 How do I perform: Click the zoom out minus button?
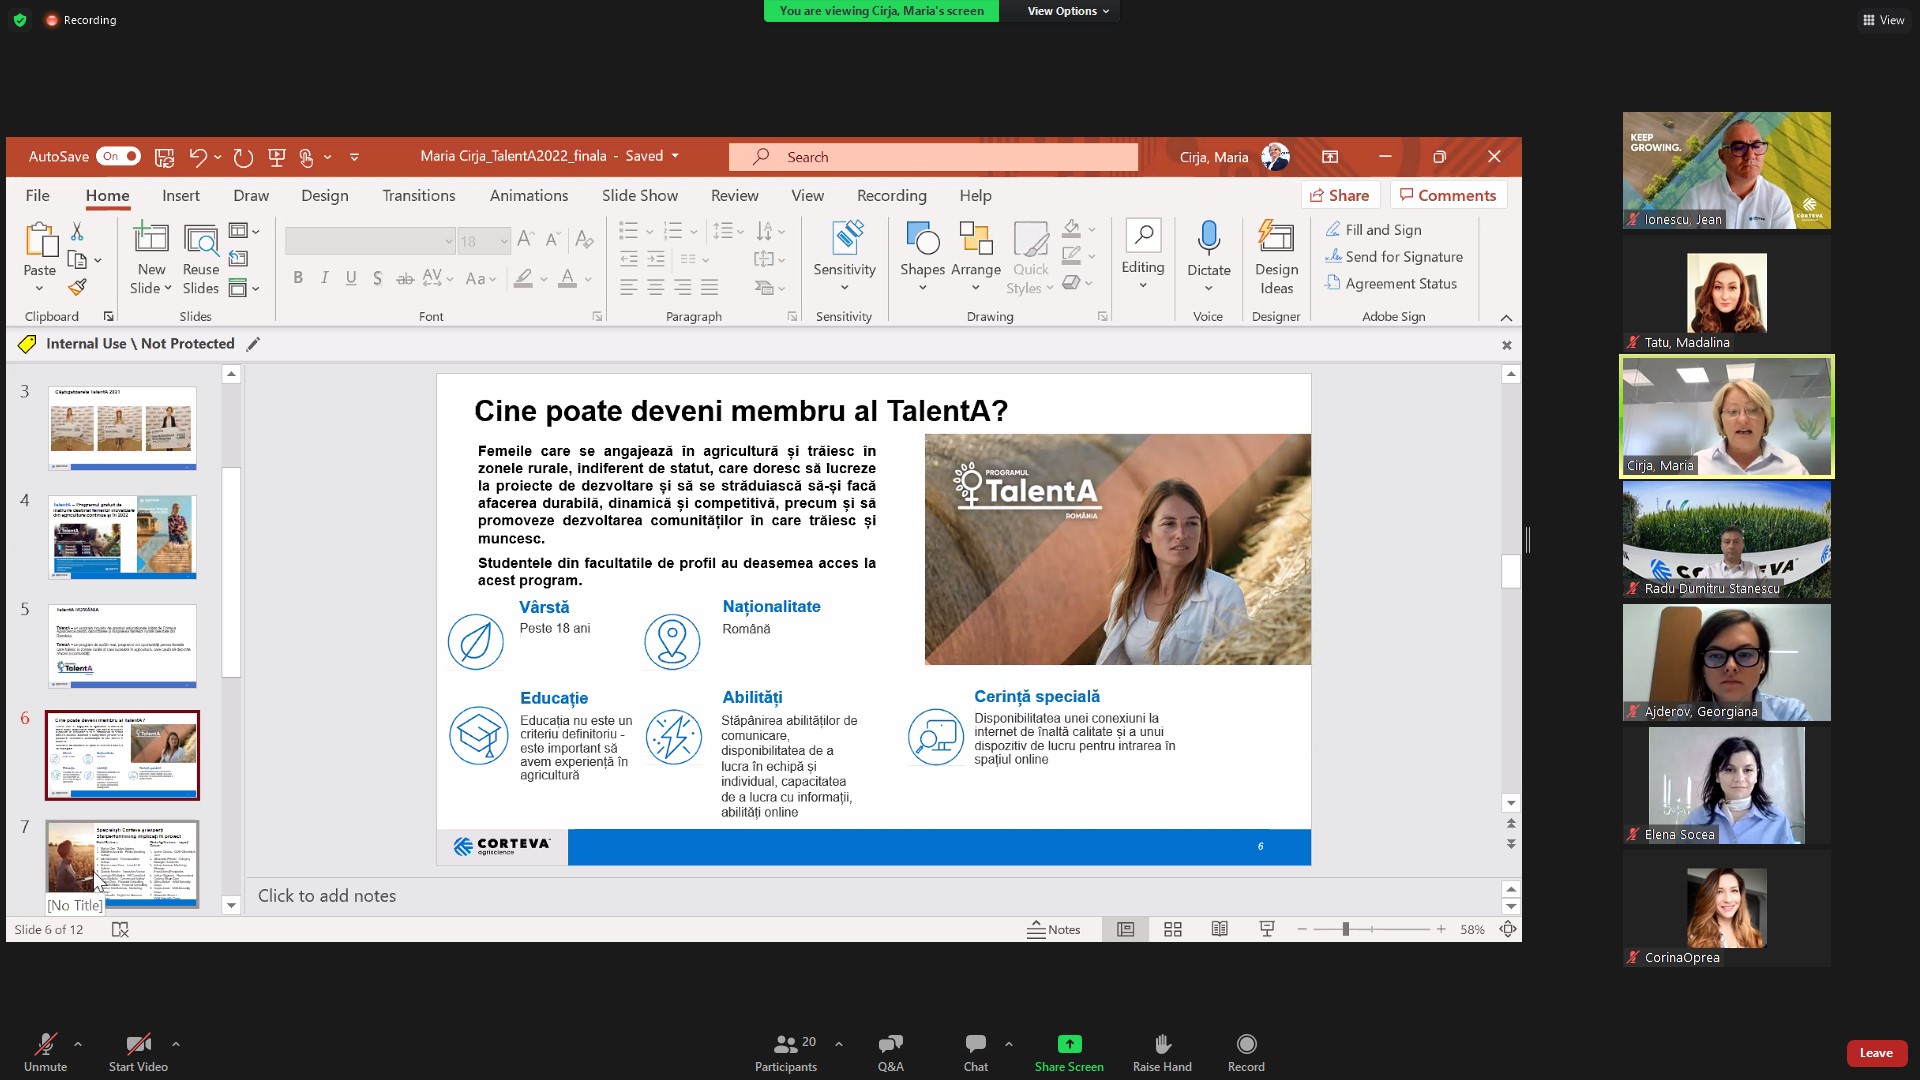pos(1302,930)
